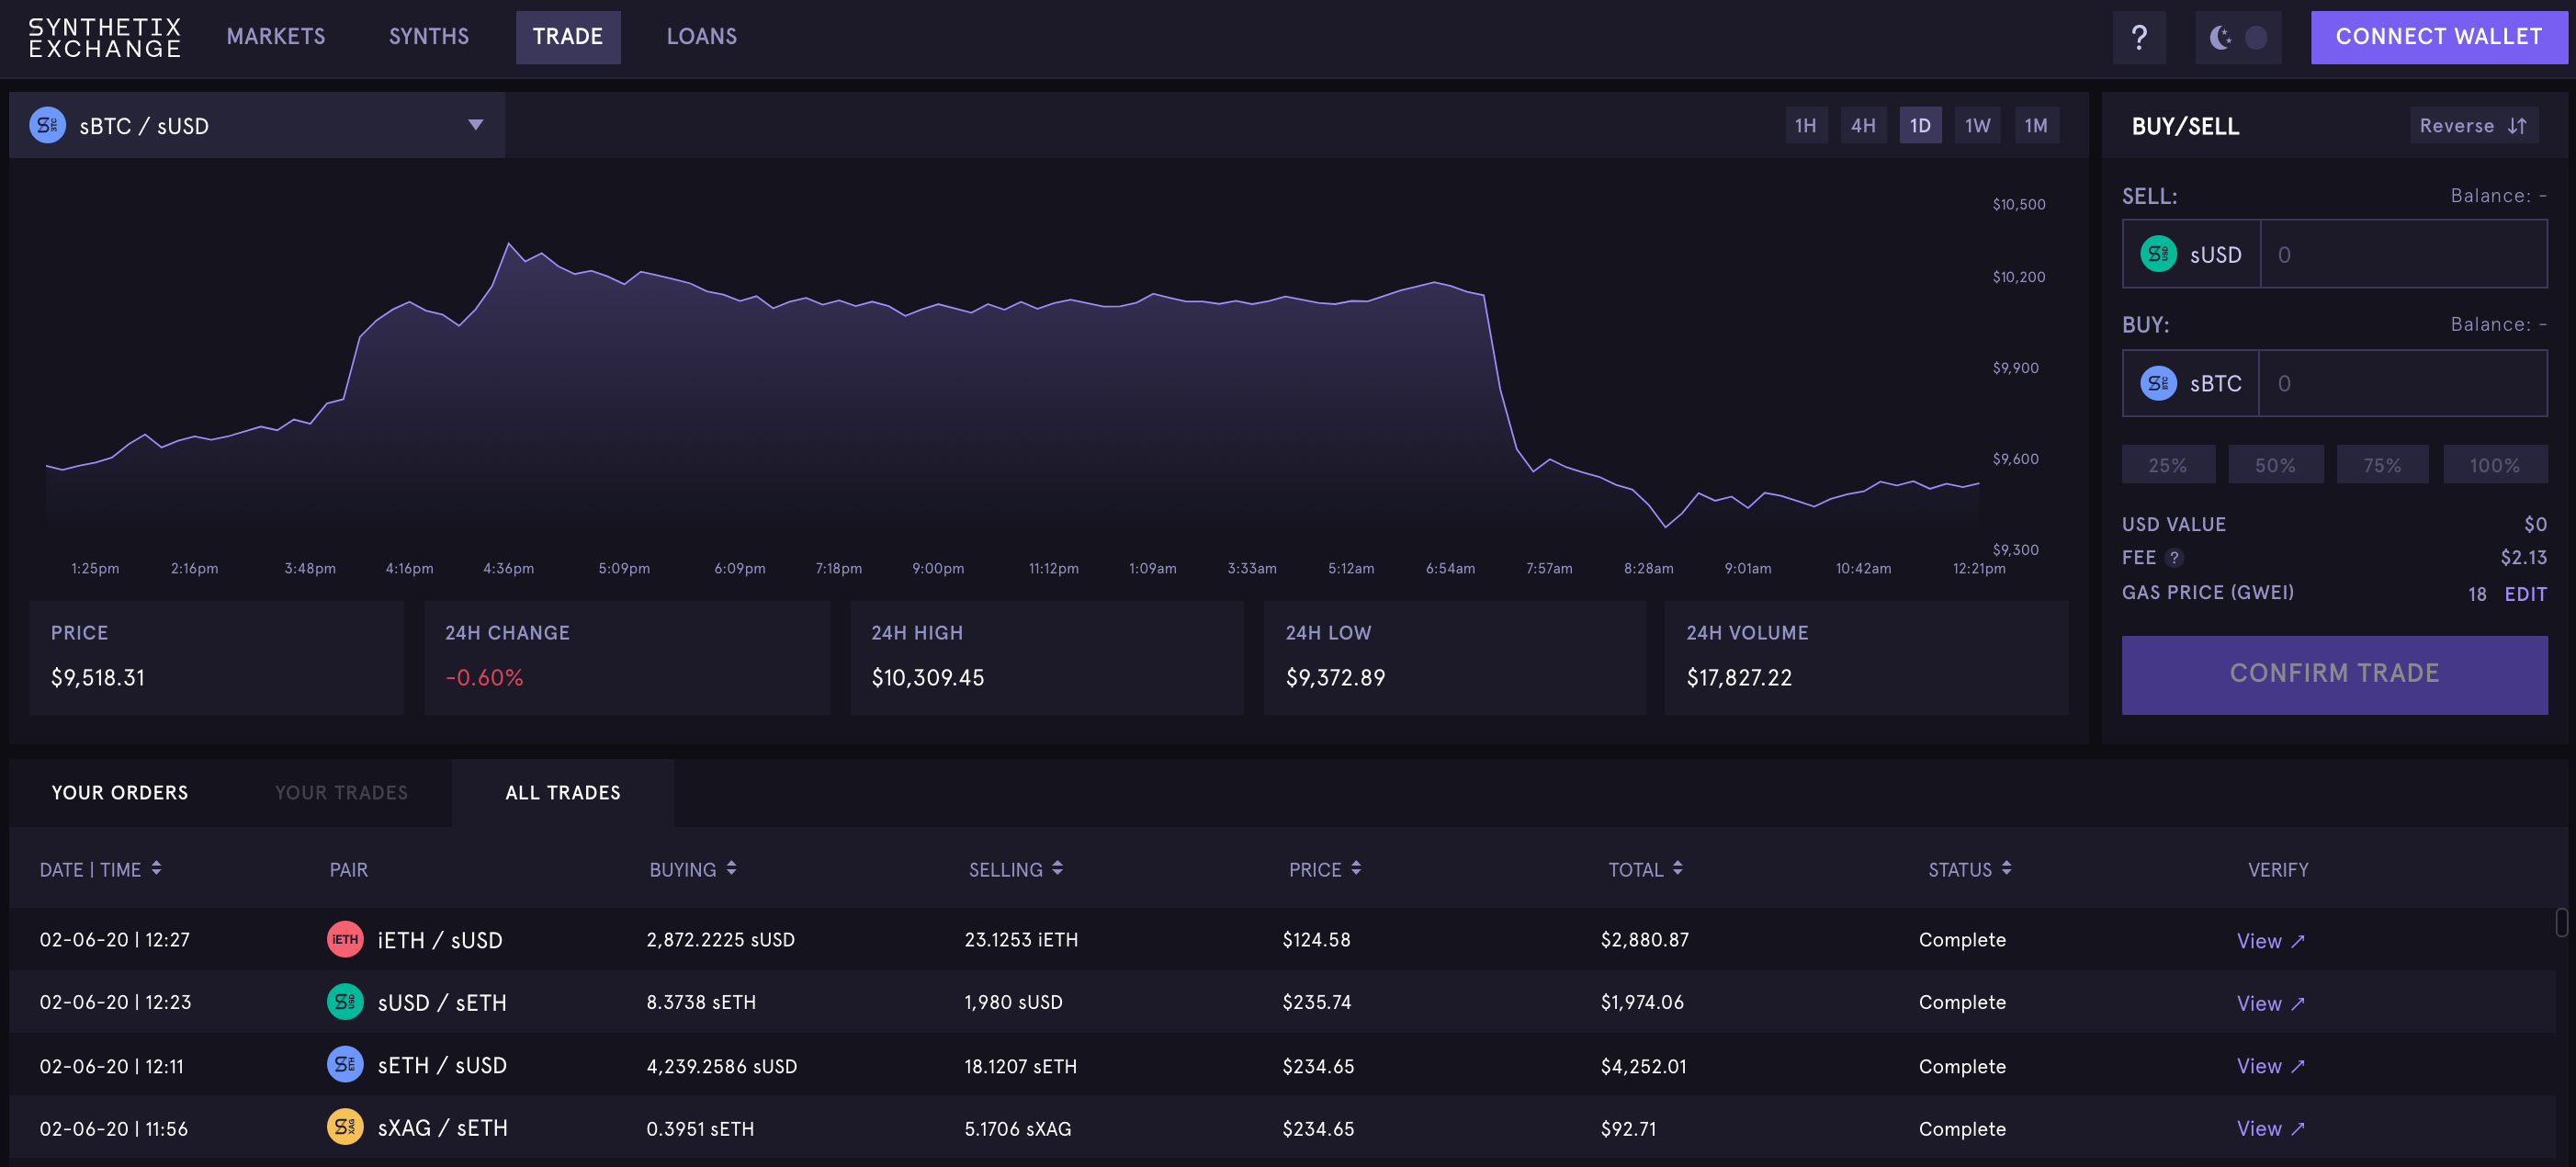Open external link arrow for 12:27 trade
Screen dimensions: 2576x1167
tap(2298, 941)
